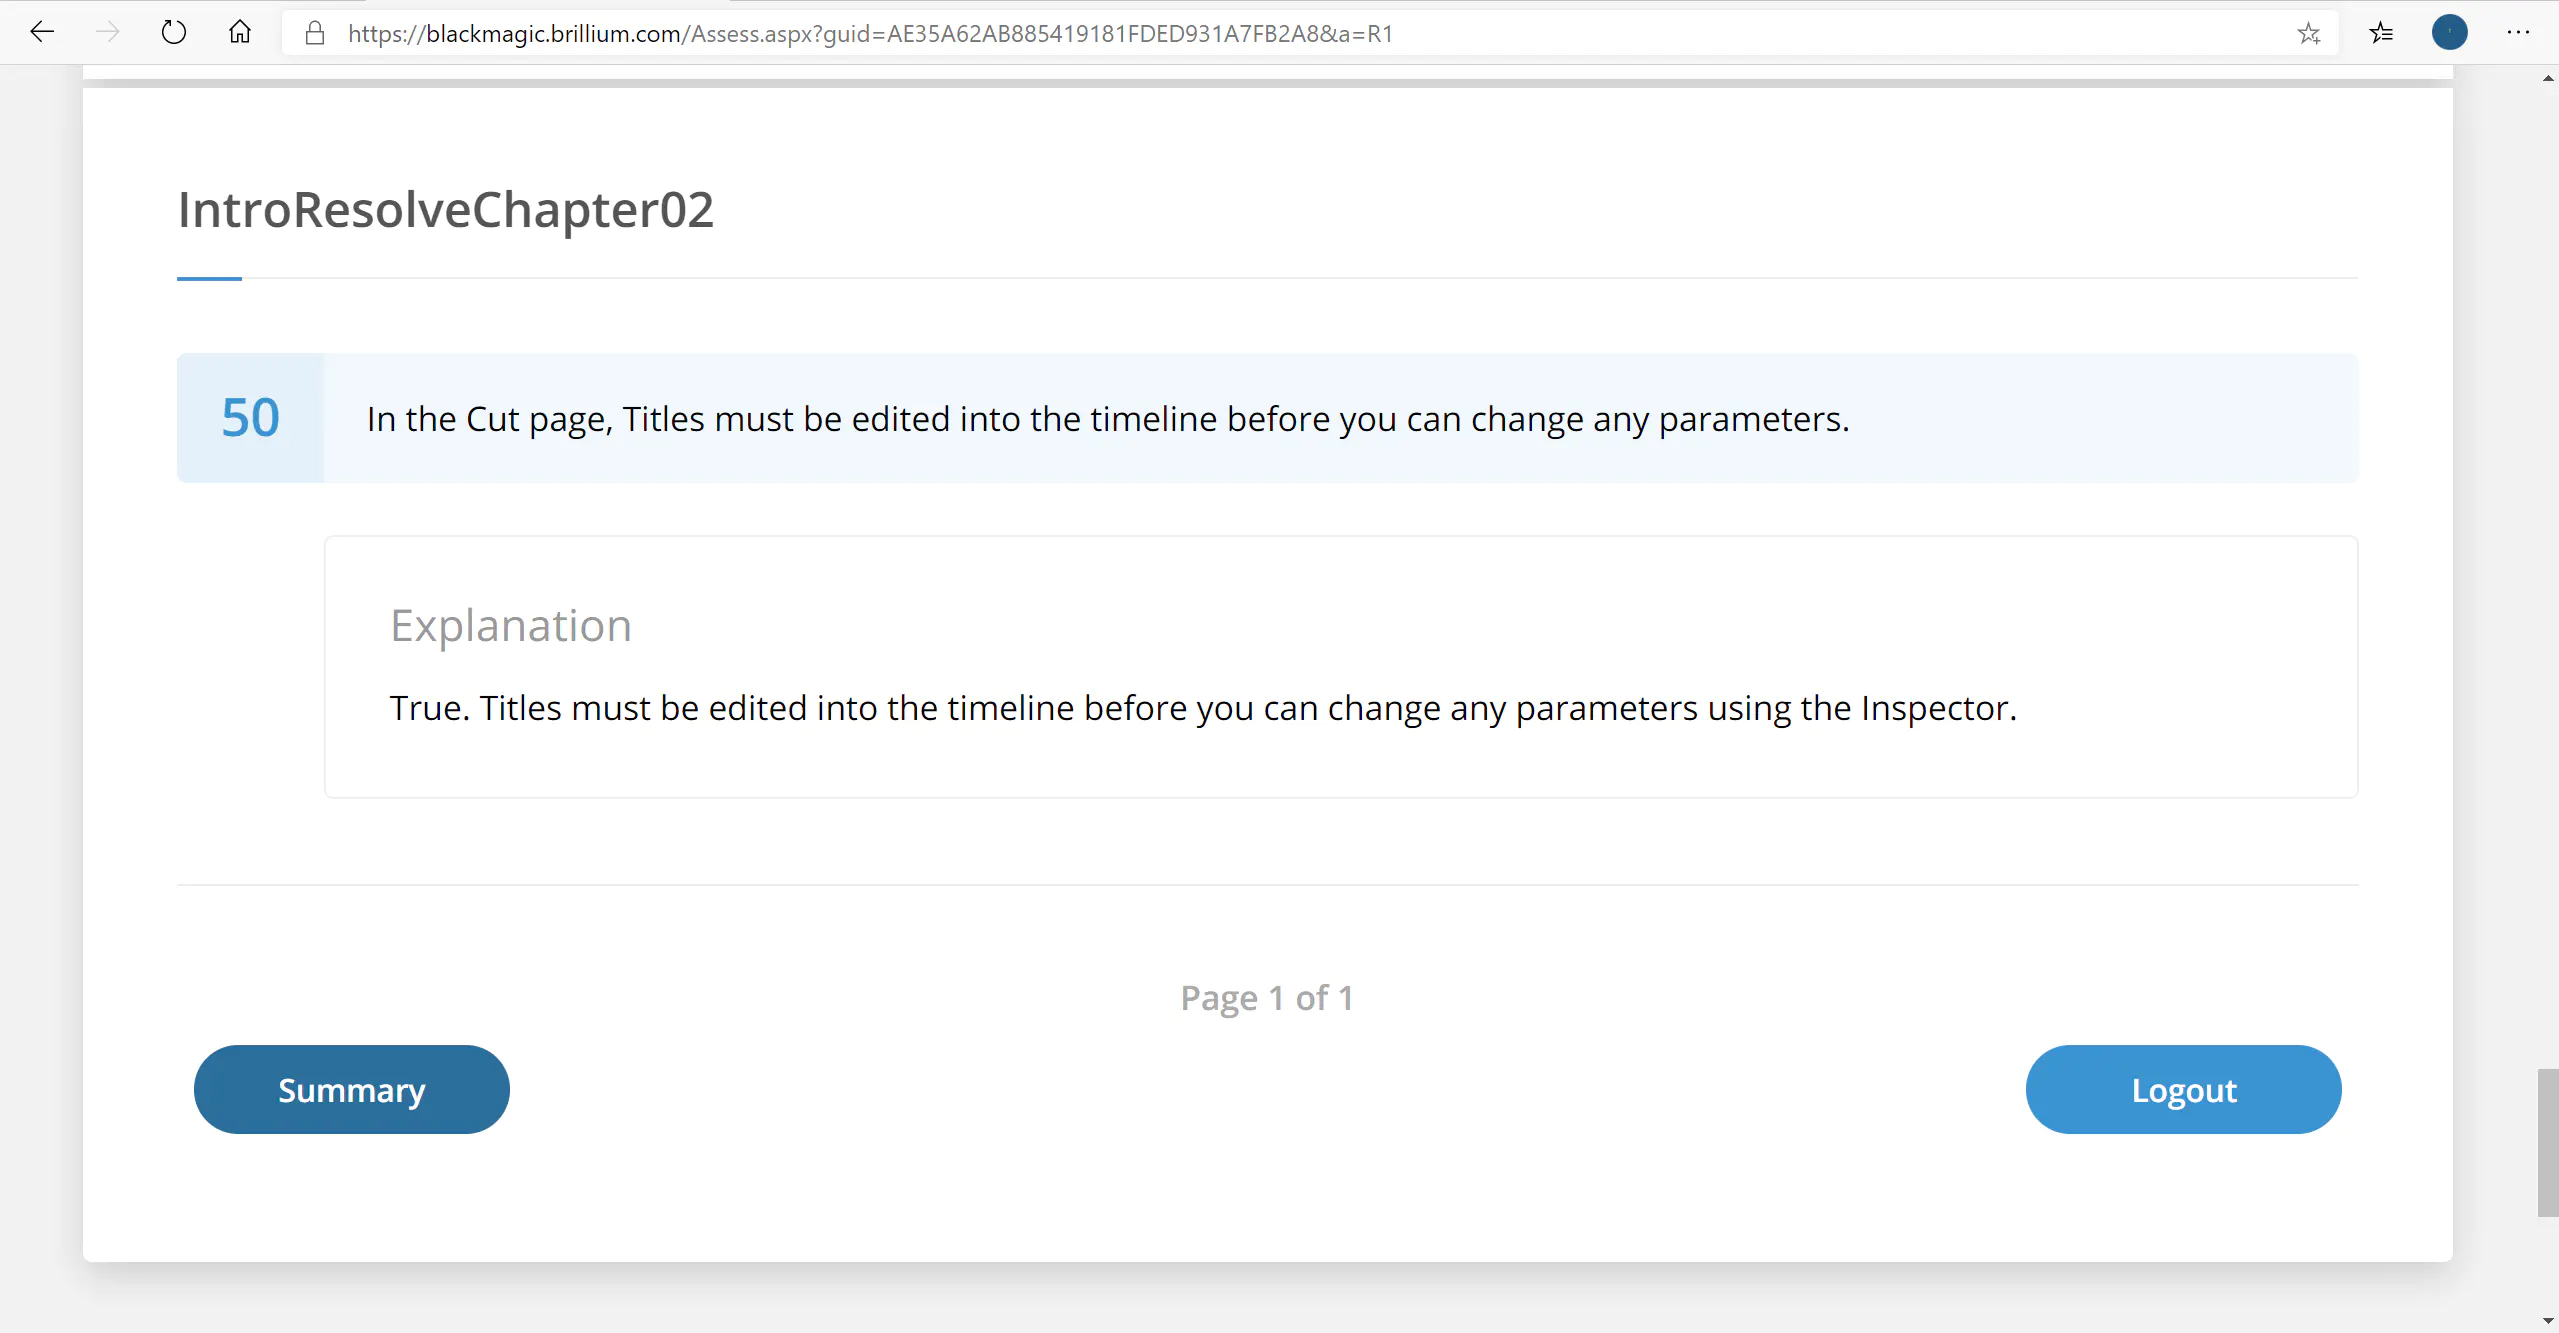Open the Summary page

pos(352,1089)
